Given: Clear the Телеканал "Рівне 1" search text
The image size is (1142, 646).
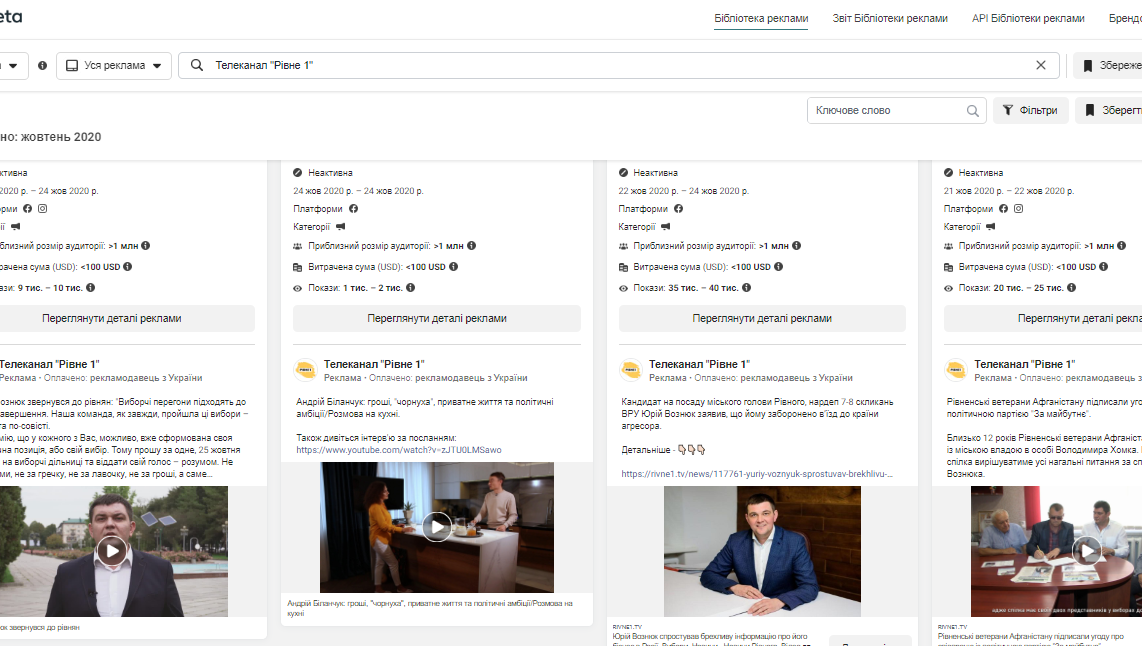Looking at the screenshot, I should tap(1041, 66).
